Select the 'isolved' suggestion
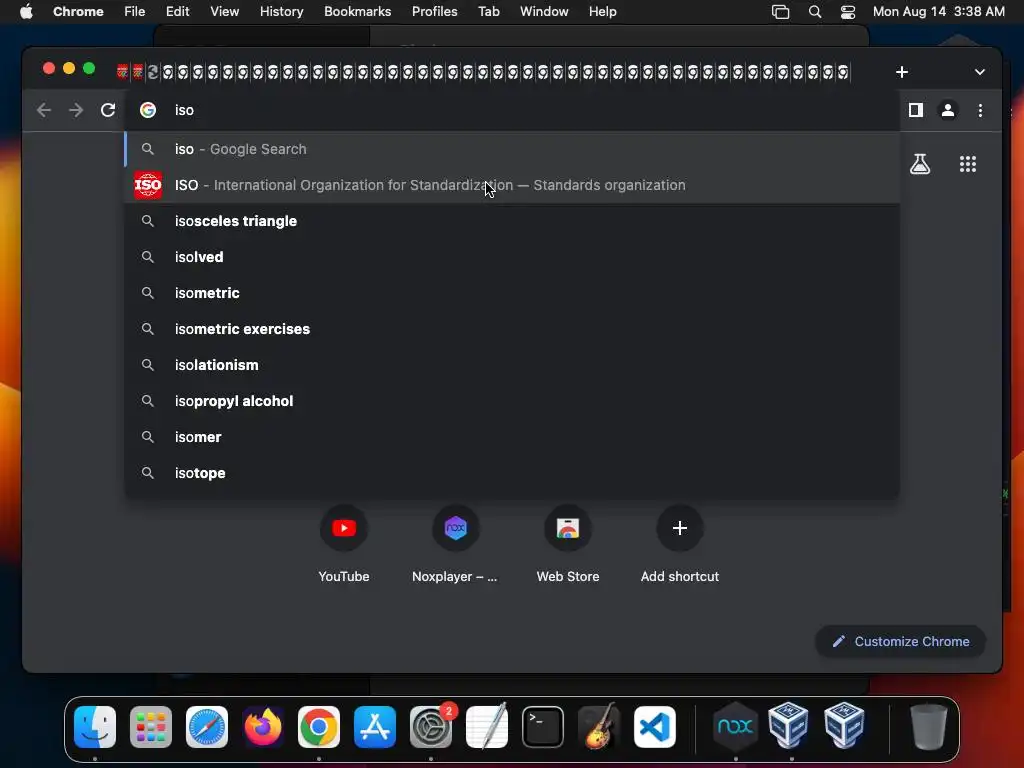This screenshot has width=1024, height=768. [512, 257]
